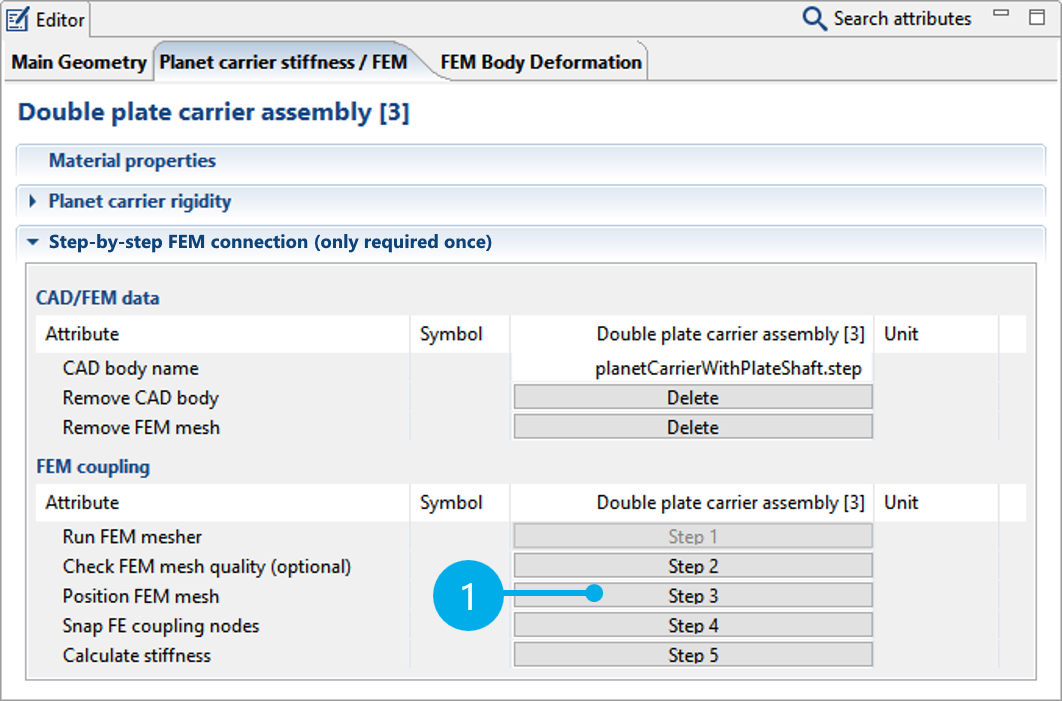Select the Editor view tab
1062x701 pixels.
pyautogui.click(x=48, y=19)
